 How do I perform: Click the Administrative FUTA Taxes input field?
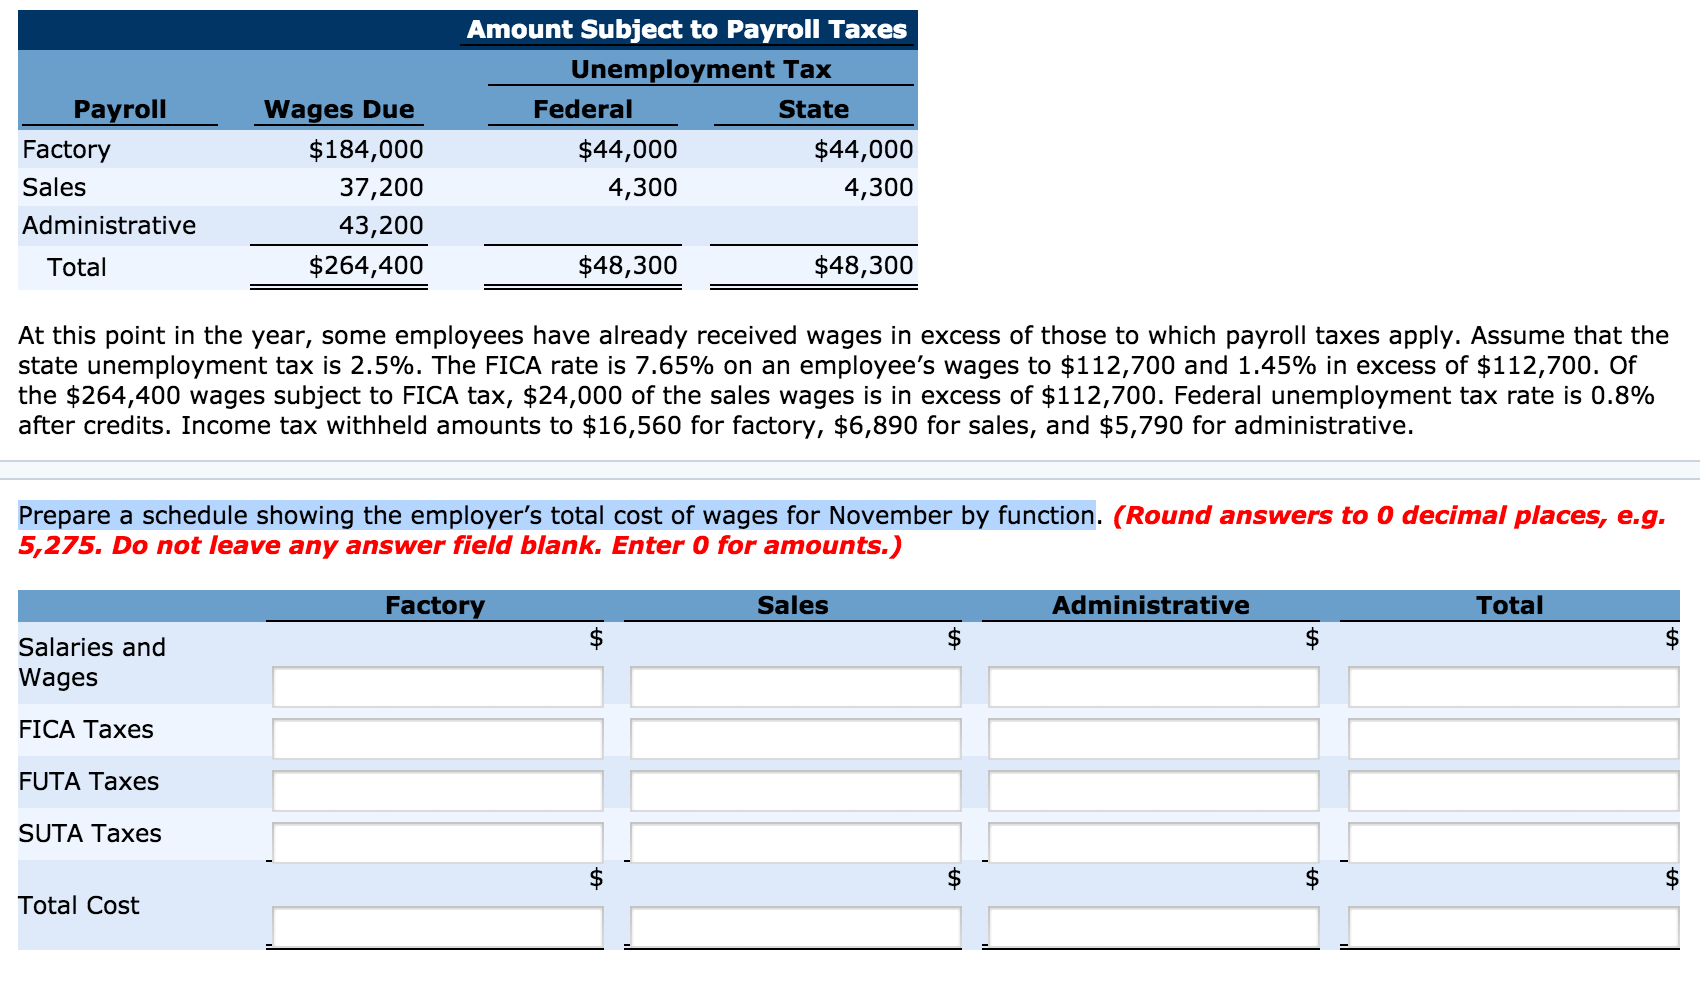[x=1154, y=791]
